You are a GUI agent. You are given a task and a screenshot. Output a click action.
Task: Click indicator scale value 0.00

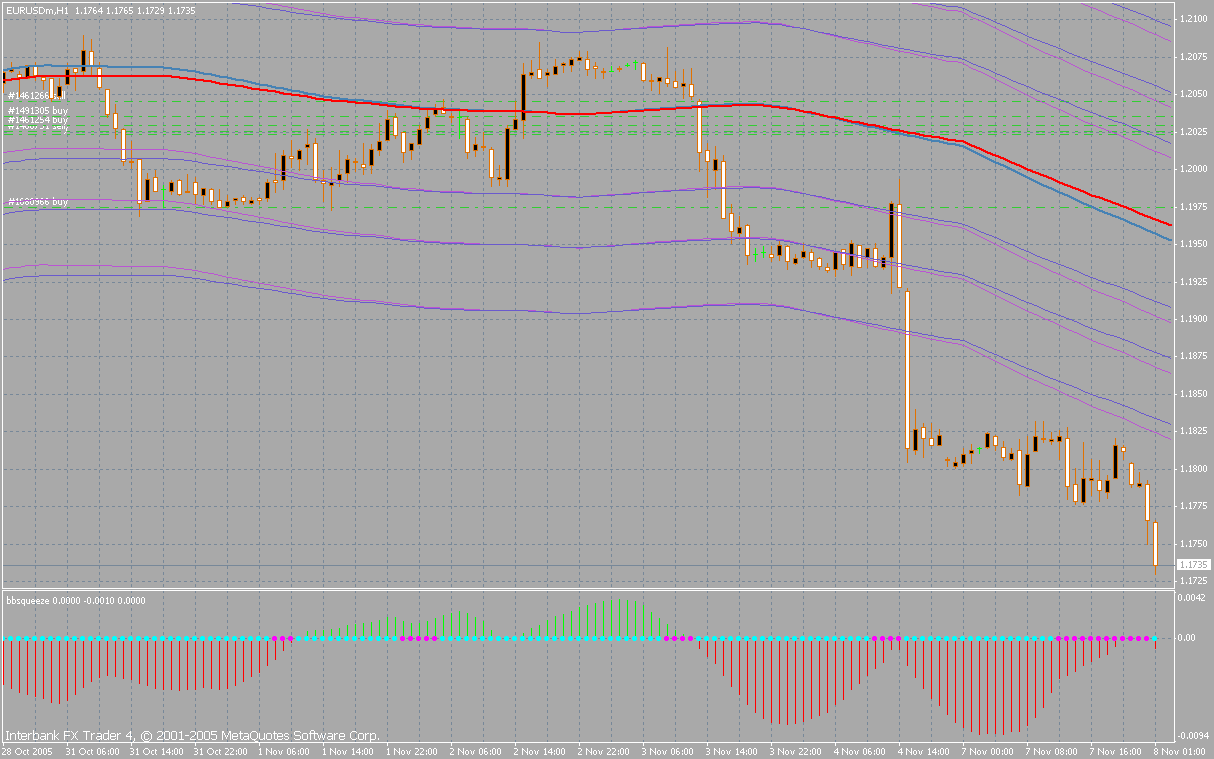point(1189,637)
